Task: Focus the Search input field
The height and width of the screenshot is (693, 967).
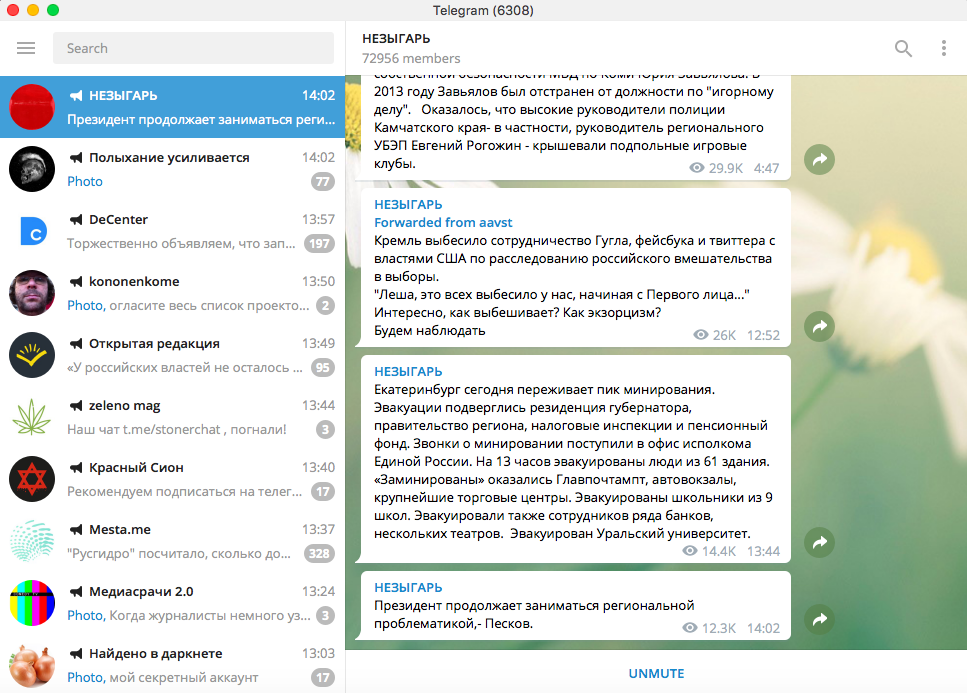Action: [193, 48]
